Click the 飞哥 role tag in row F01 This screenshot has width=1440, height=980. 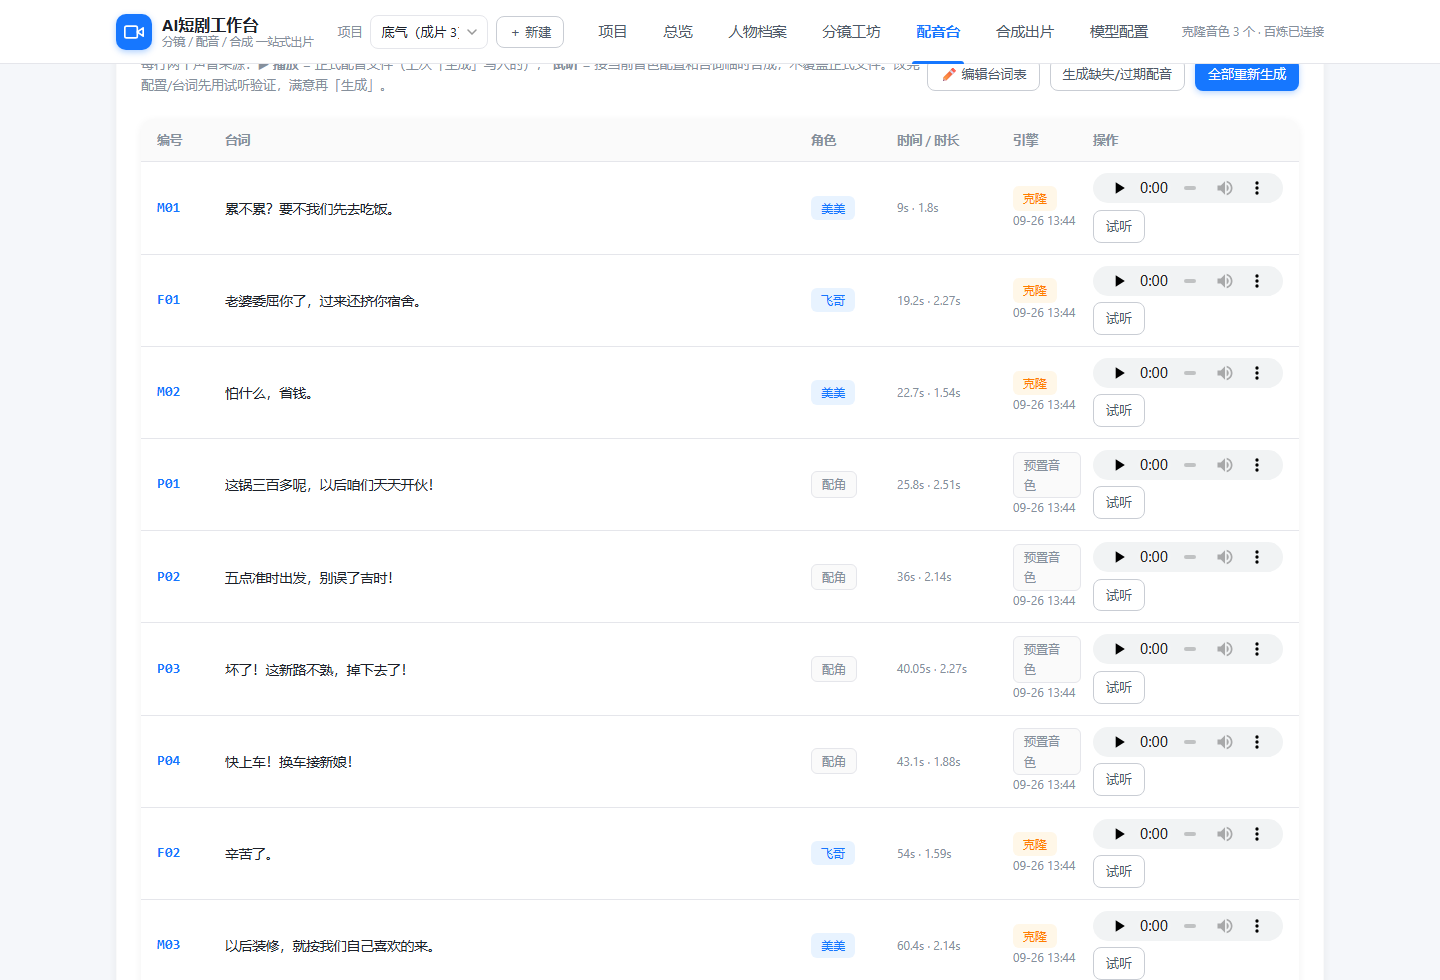pos(833,300)
